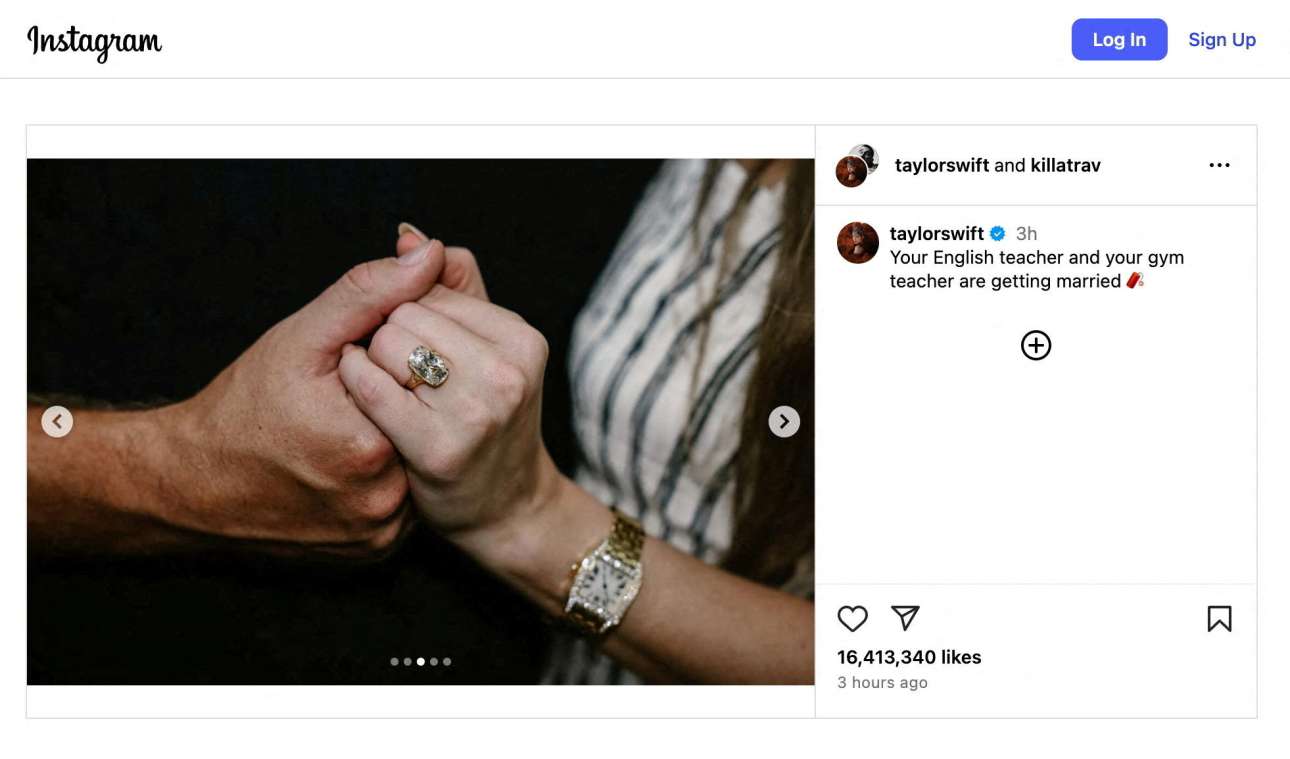Viewport: 1290px width, 759px height.
Task: Click the Instagram logo
Action: pos(94,41)
